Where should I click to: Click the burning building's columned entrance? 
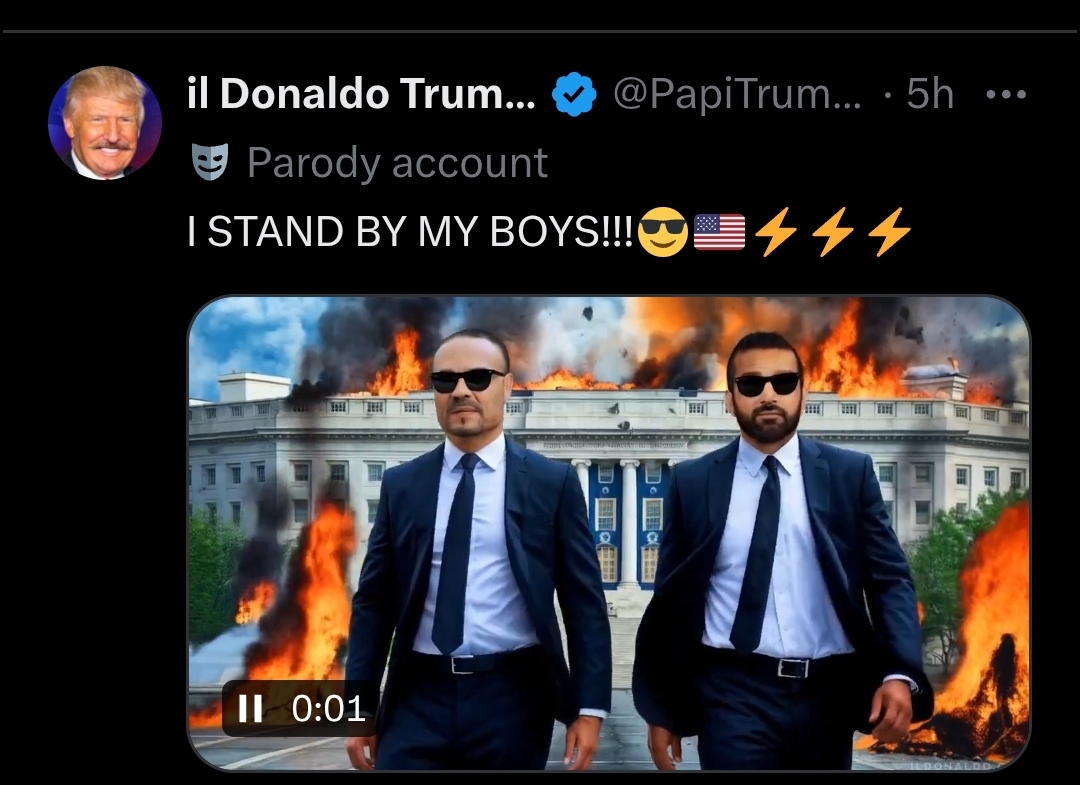click(627, 523)
